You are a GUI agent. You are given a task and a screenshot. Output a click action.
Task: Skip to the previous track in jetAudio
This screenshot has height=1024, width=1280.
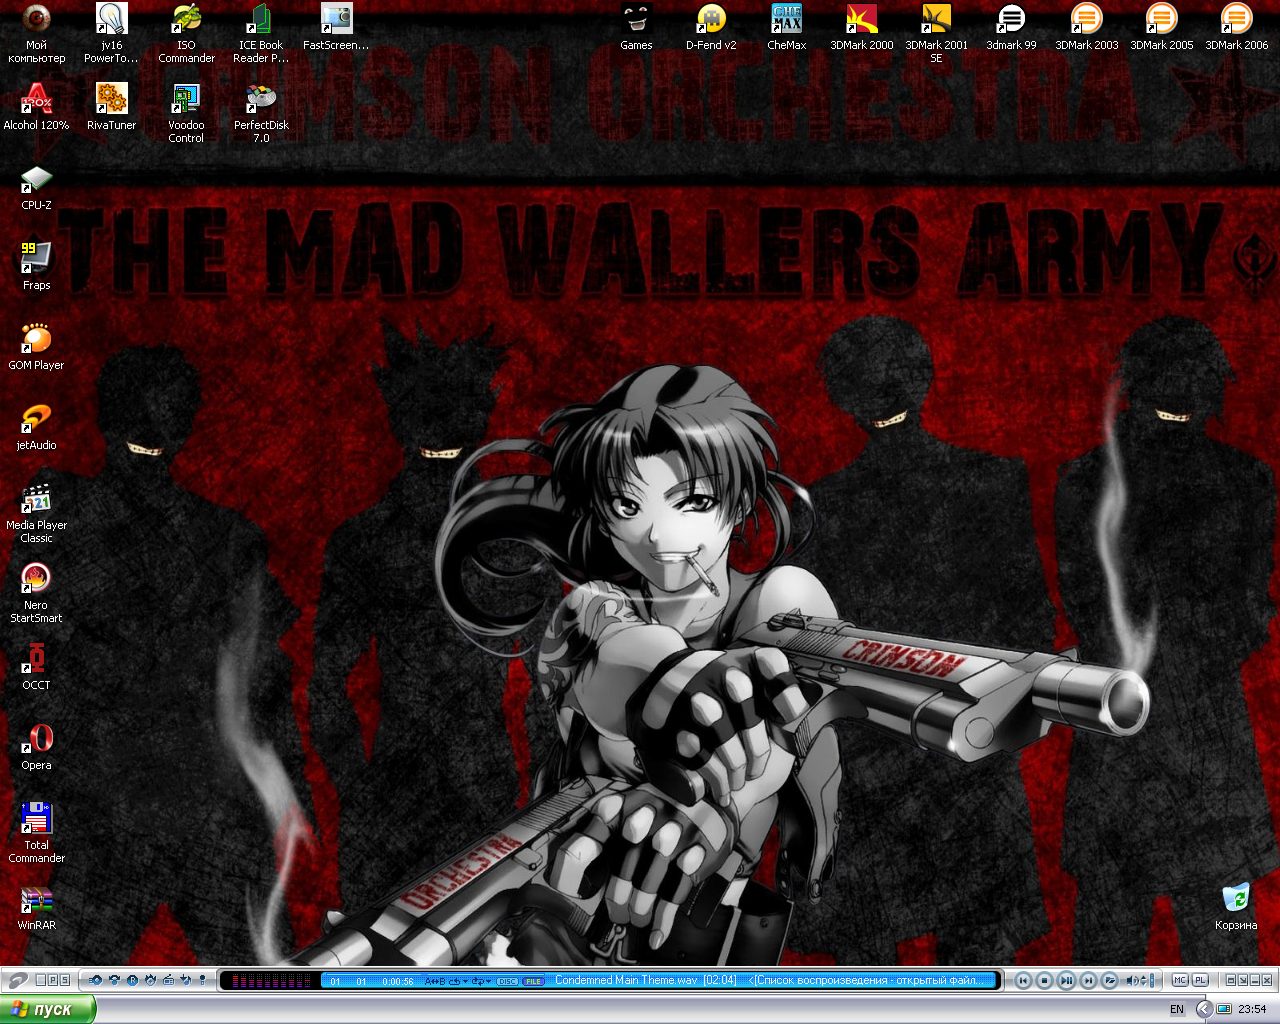(x=1023, y=980)
